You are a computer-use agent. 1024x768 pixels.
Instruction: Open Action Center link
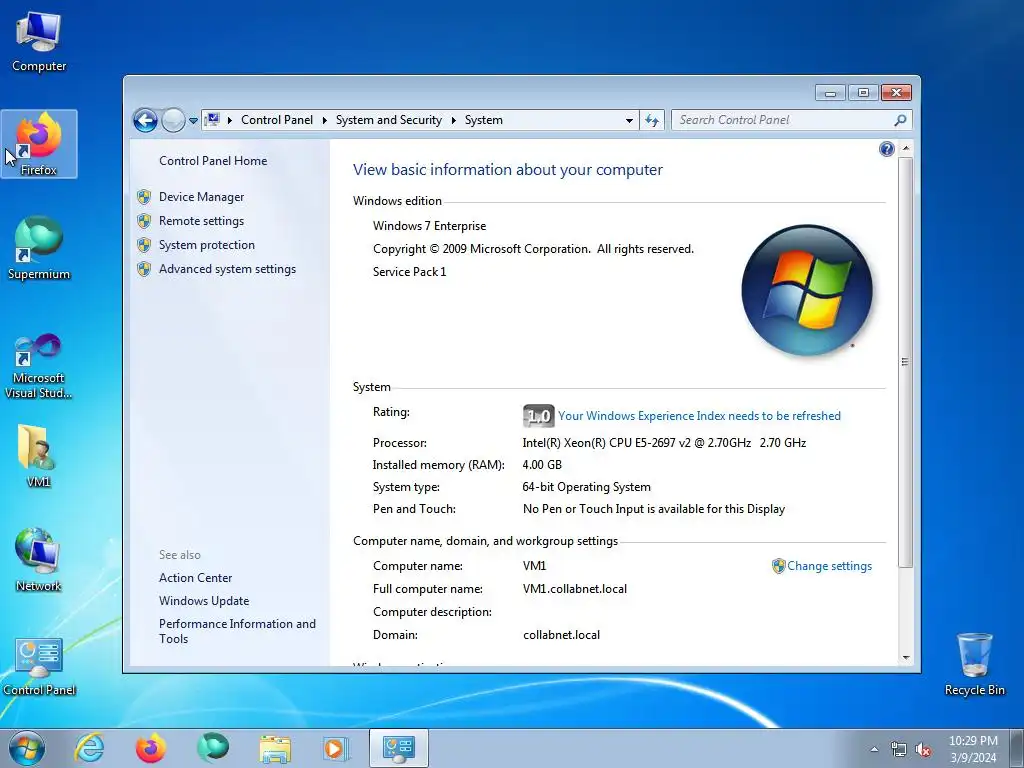195,578
